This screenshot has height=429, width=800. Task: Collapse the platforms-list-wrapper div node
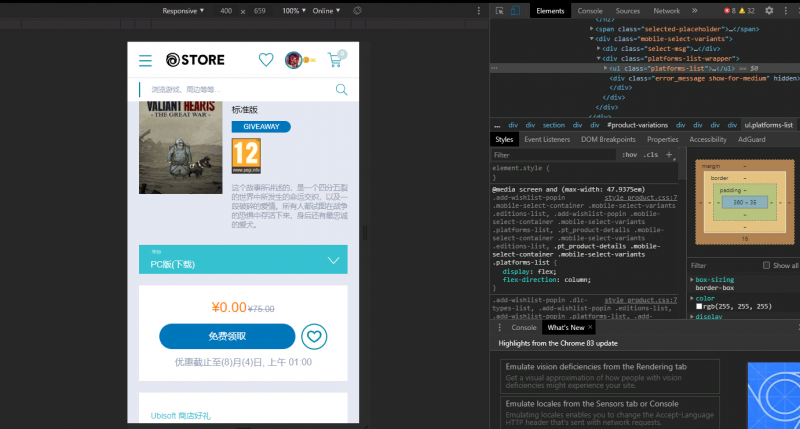tap(599, 59)
